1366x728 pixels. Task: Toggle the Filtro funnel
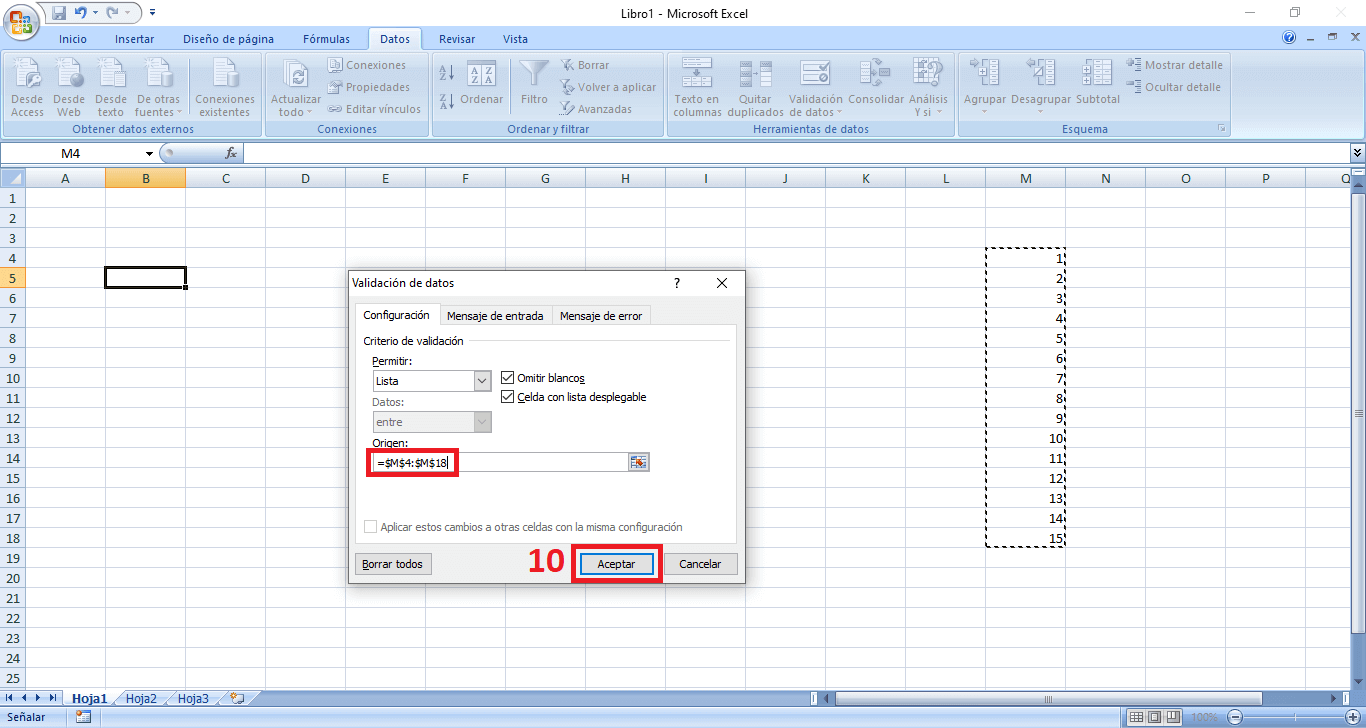[x=535, y=84]
